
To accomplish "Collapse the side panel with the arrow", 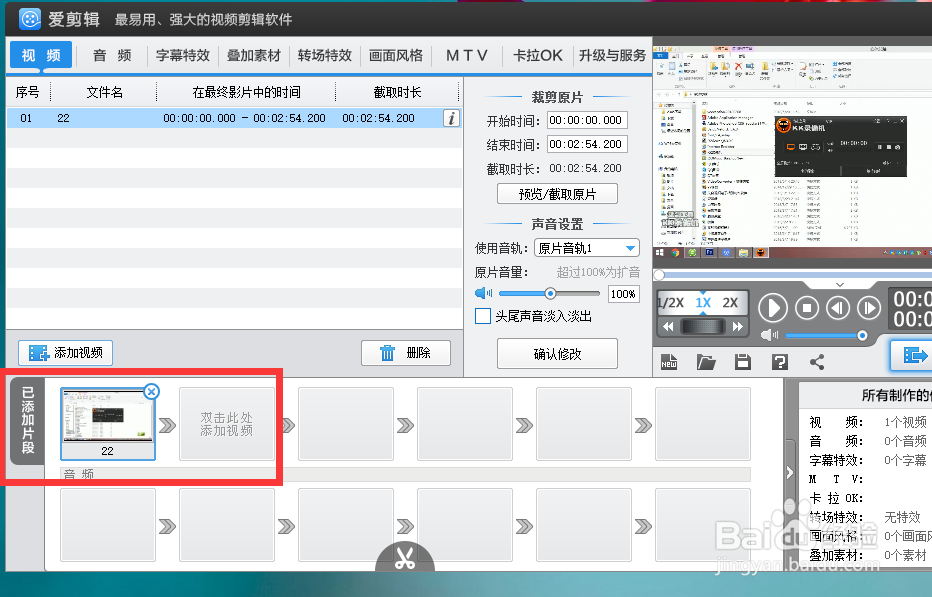I will 789,473.
